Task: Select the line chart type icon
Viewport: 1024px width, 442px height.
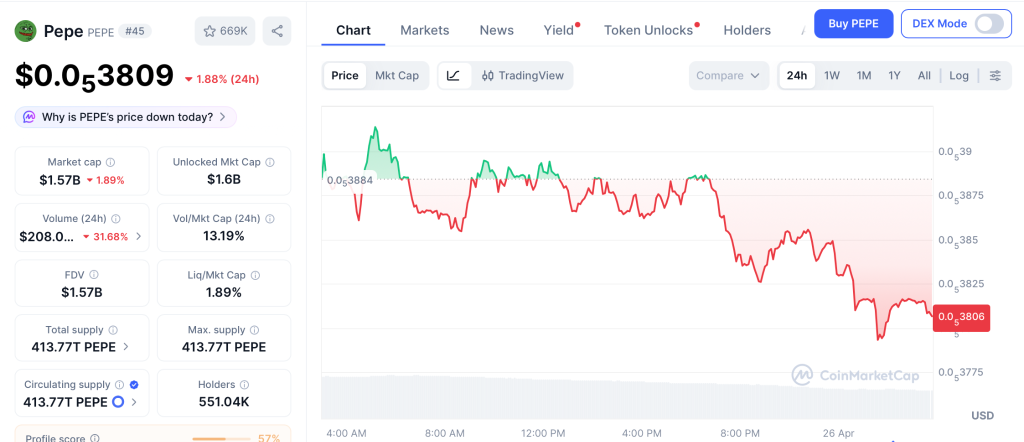Action: pos(453,75)
